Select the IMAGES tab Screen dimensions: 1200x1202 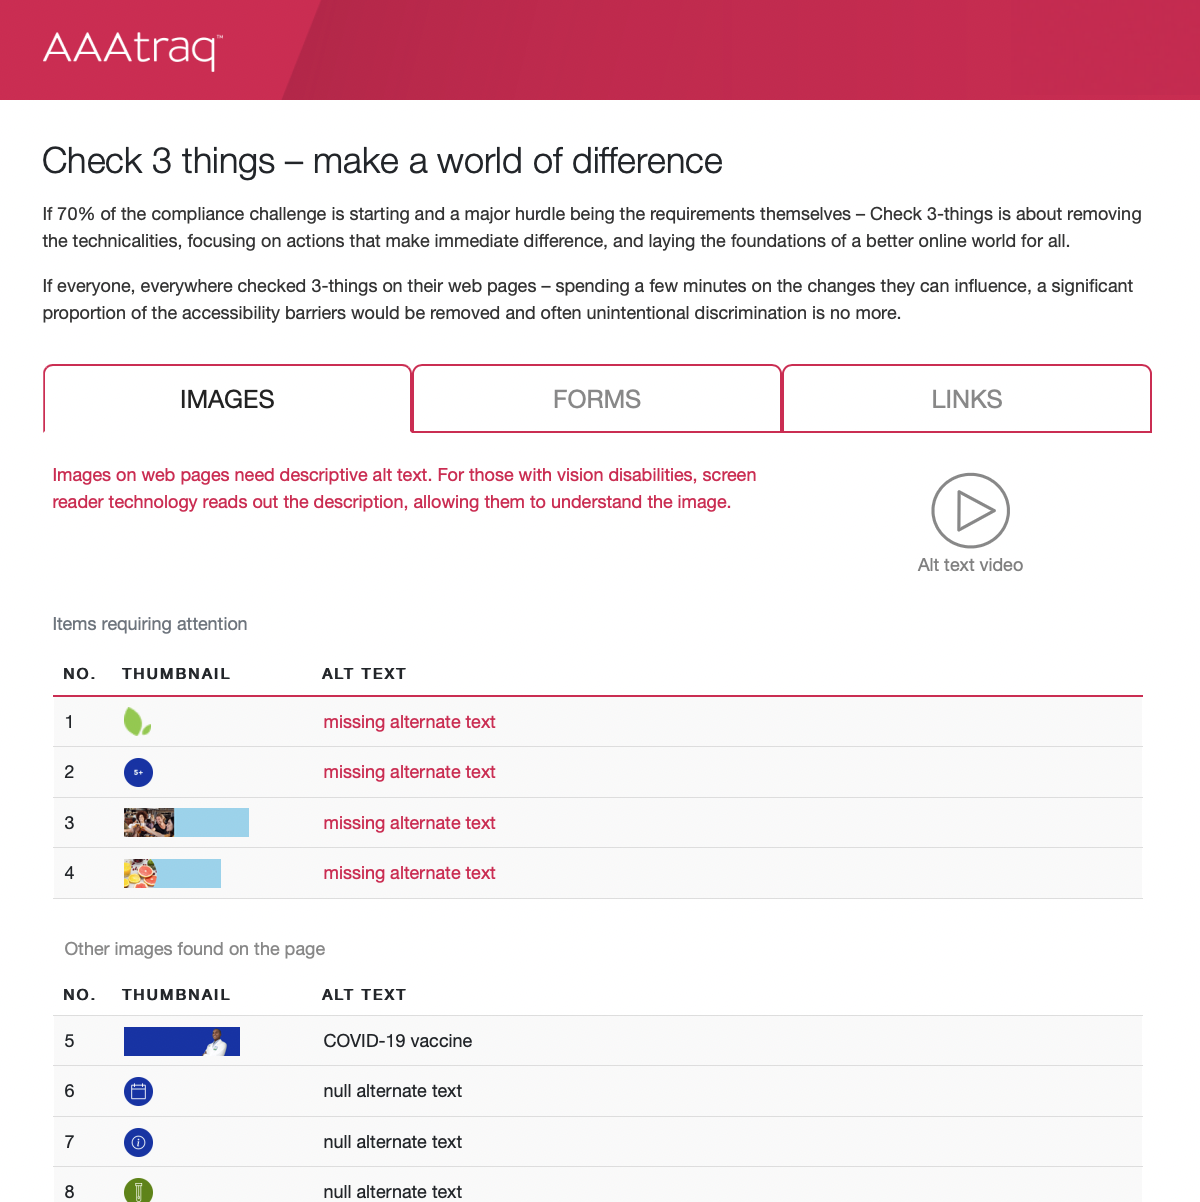click(227, 399)
